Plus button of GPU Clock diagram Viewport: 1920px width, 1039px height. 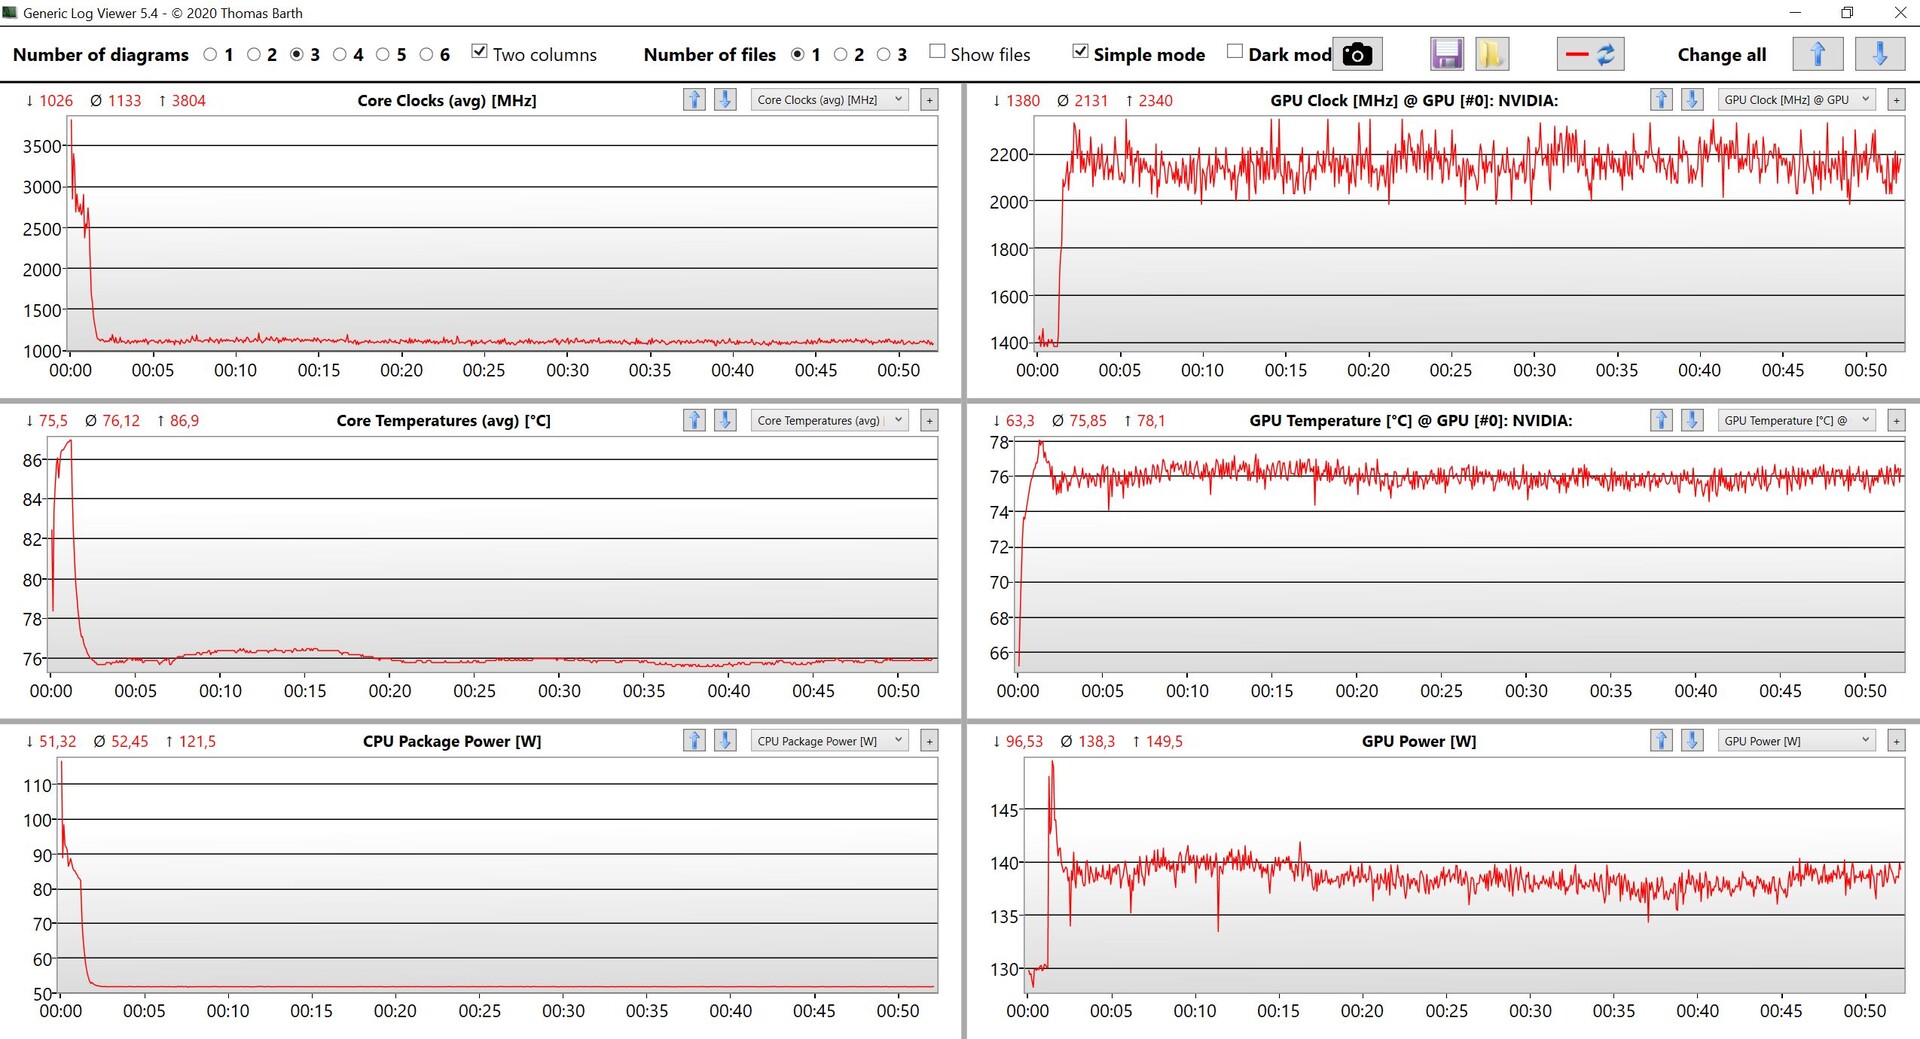pos(1896,100)
